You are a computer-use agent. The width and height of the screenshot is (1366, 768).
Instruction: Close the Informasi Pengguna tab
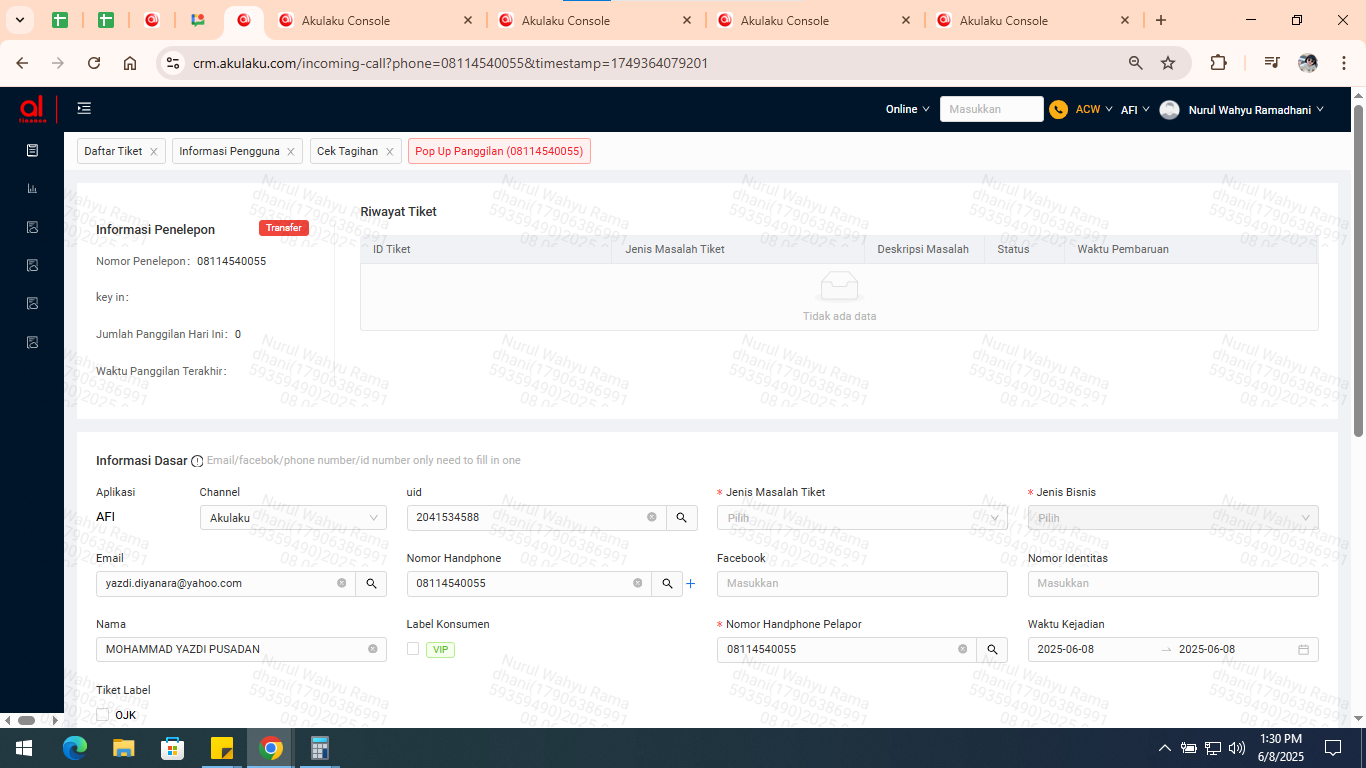[290, 152]
